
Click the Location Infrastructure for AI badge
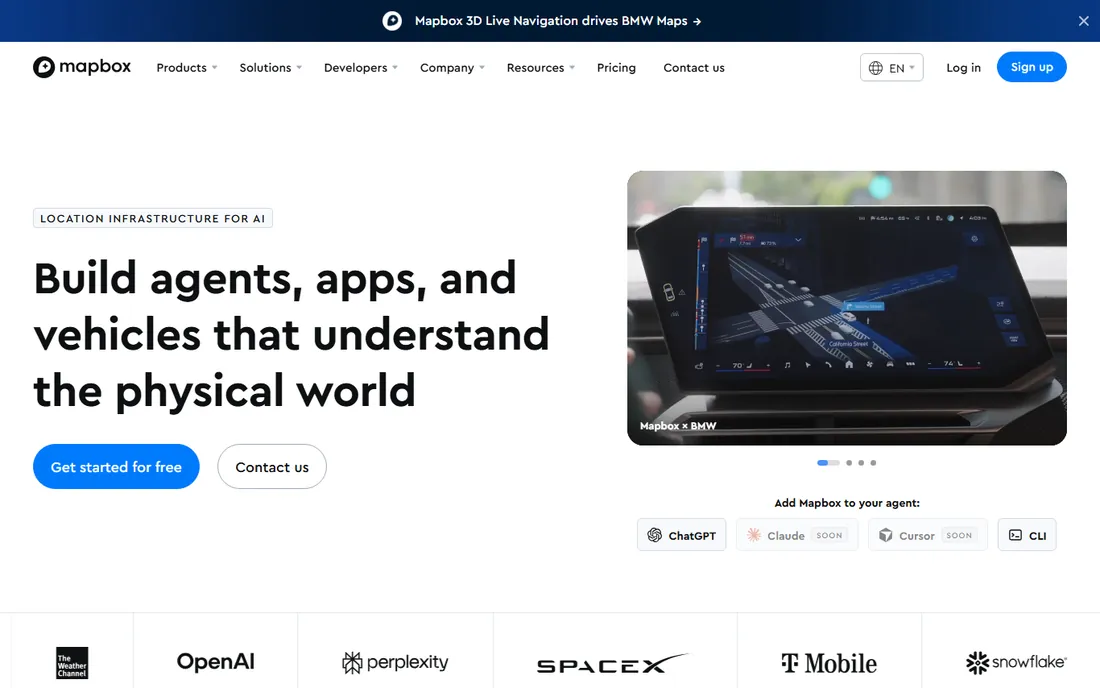coord(153,218)
